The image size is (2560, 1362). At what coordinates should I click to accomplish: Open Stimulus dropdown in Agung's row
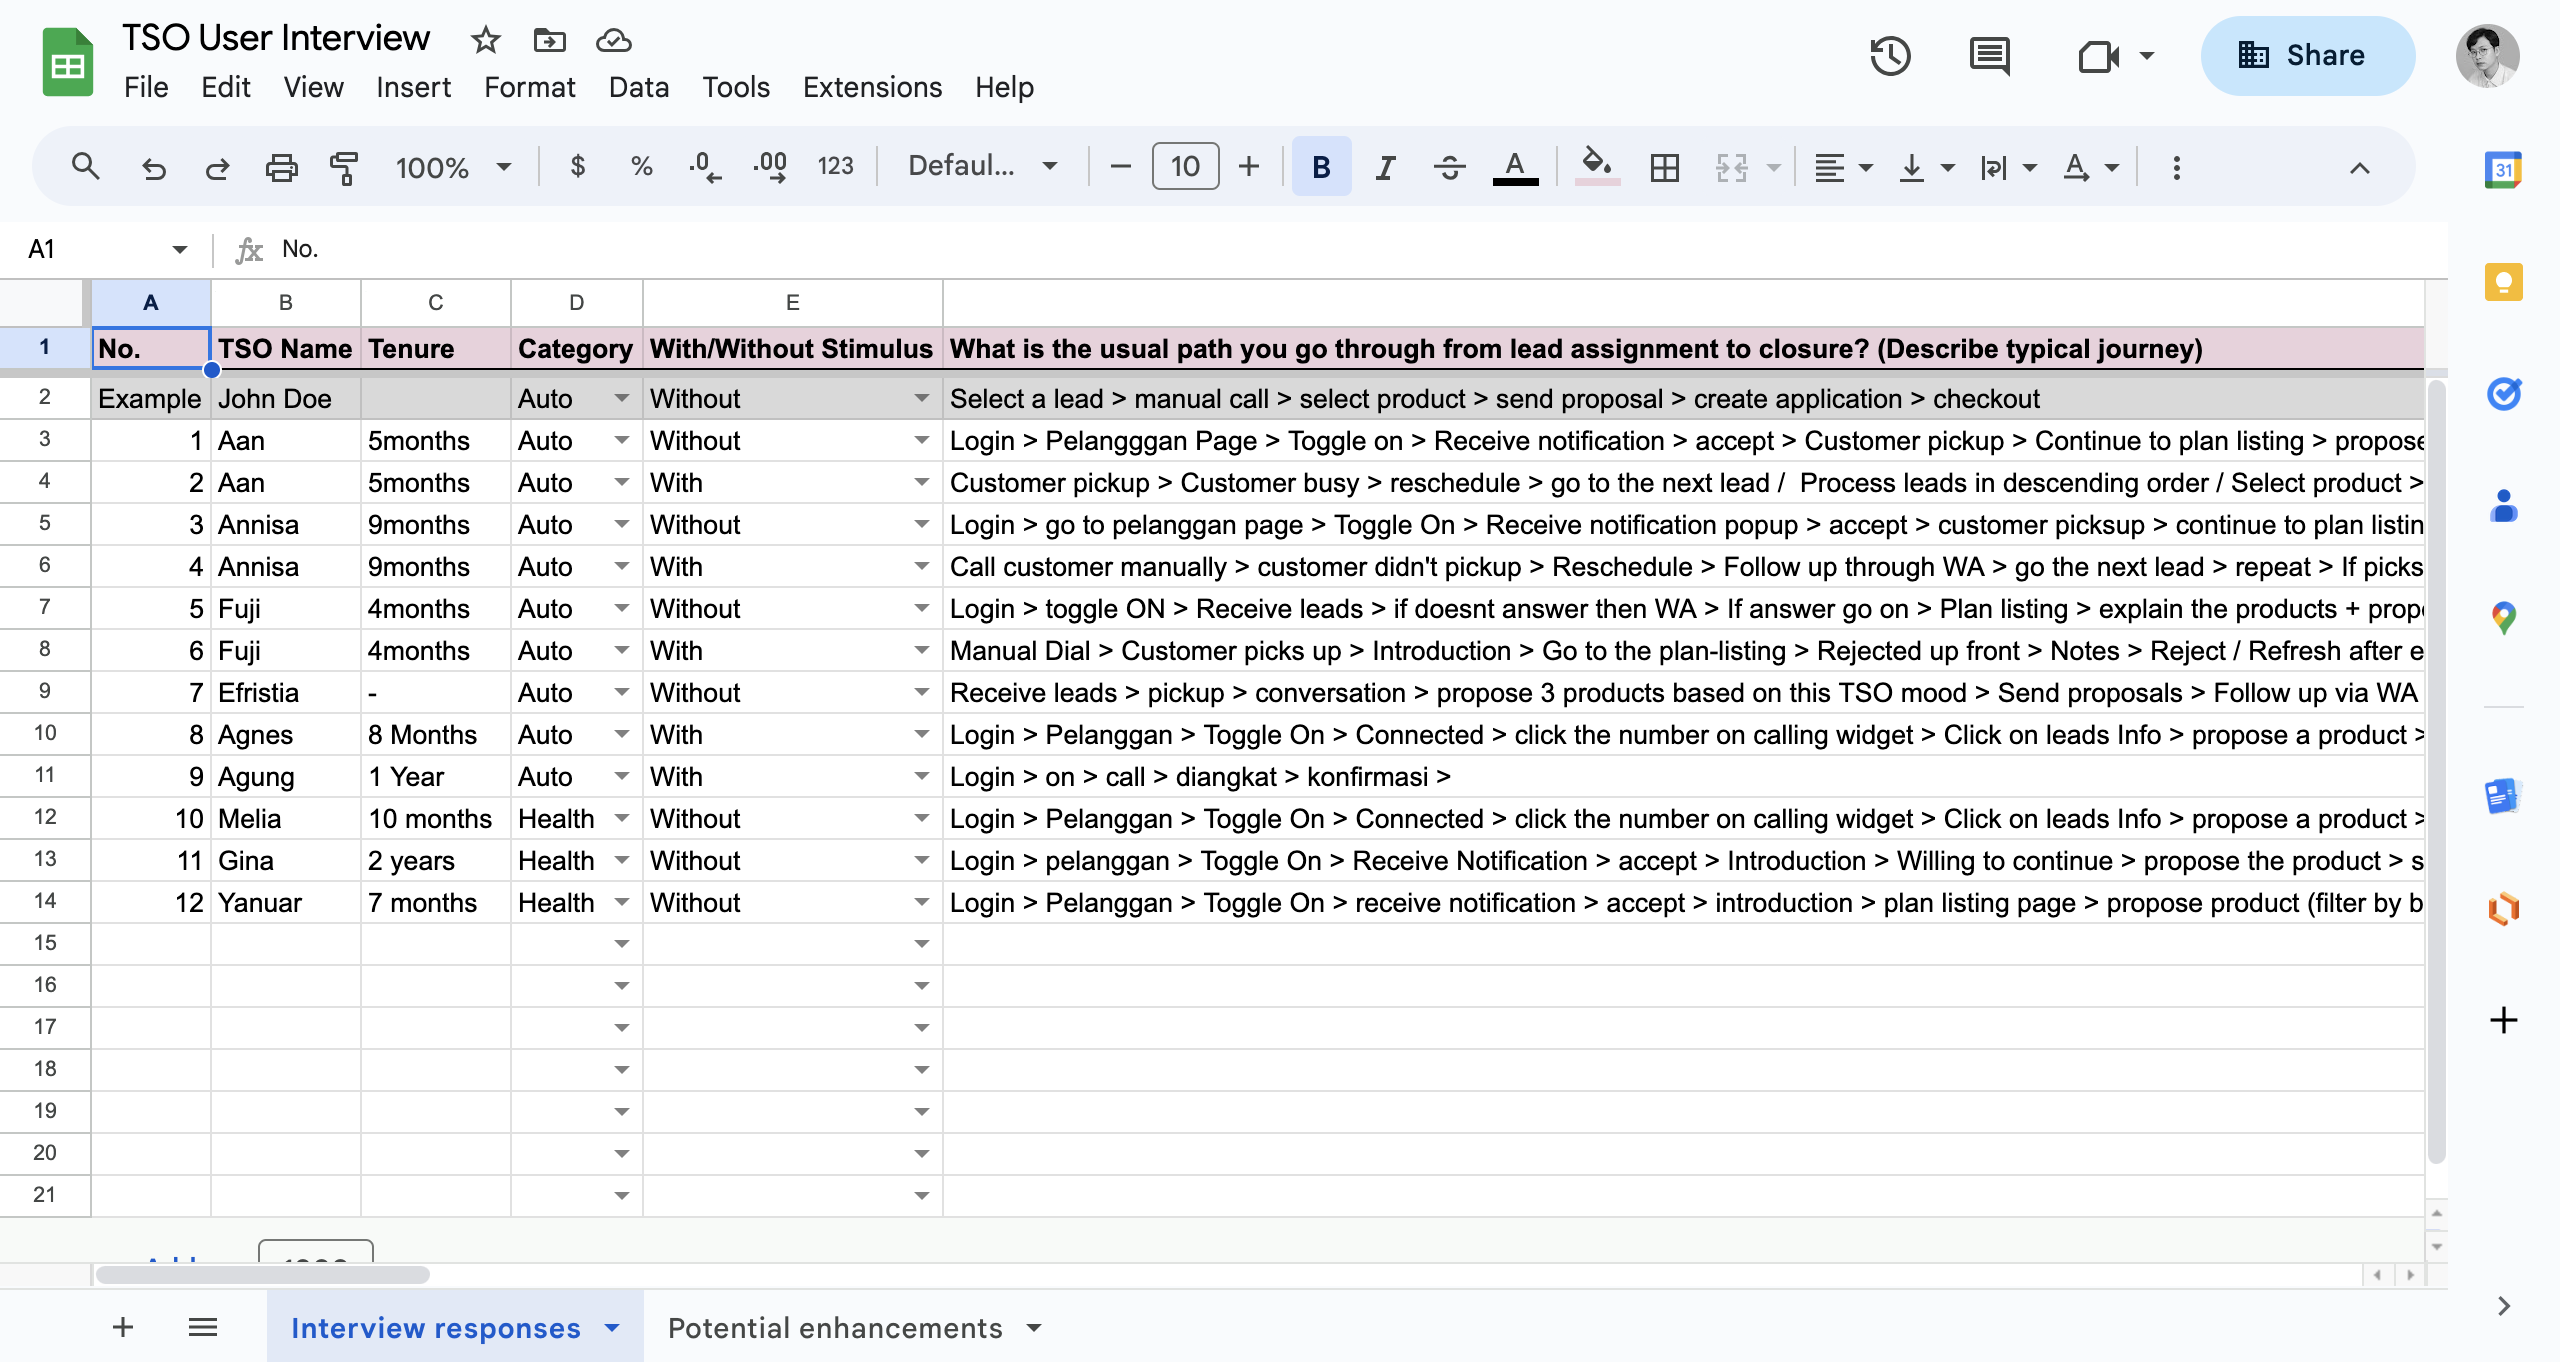921,777
